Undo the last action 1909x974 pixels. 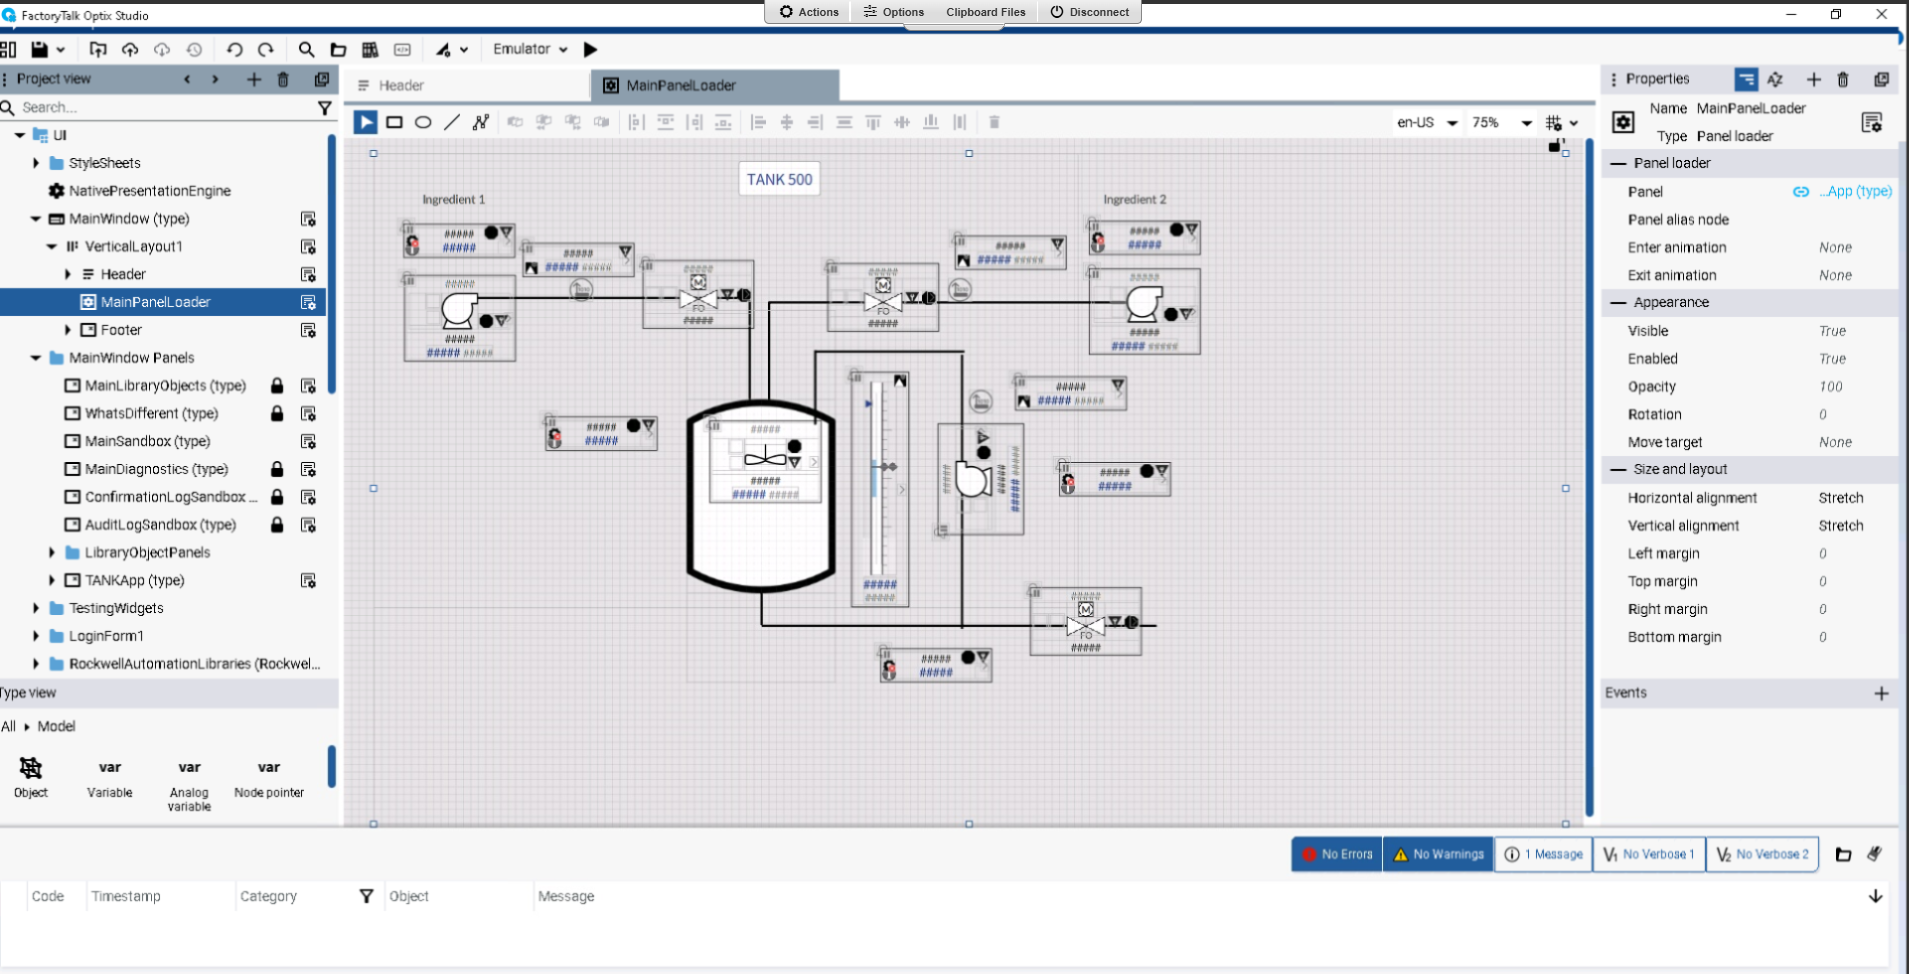point(234,49)
